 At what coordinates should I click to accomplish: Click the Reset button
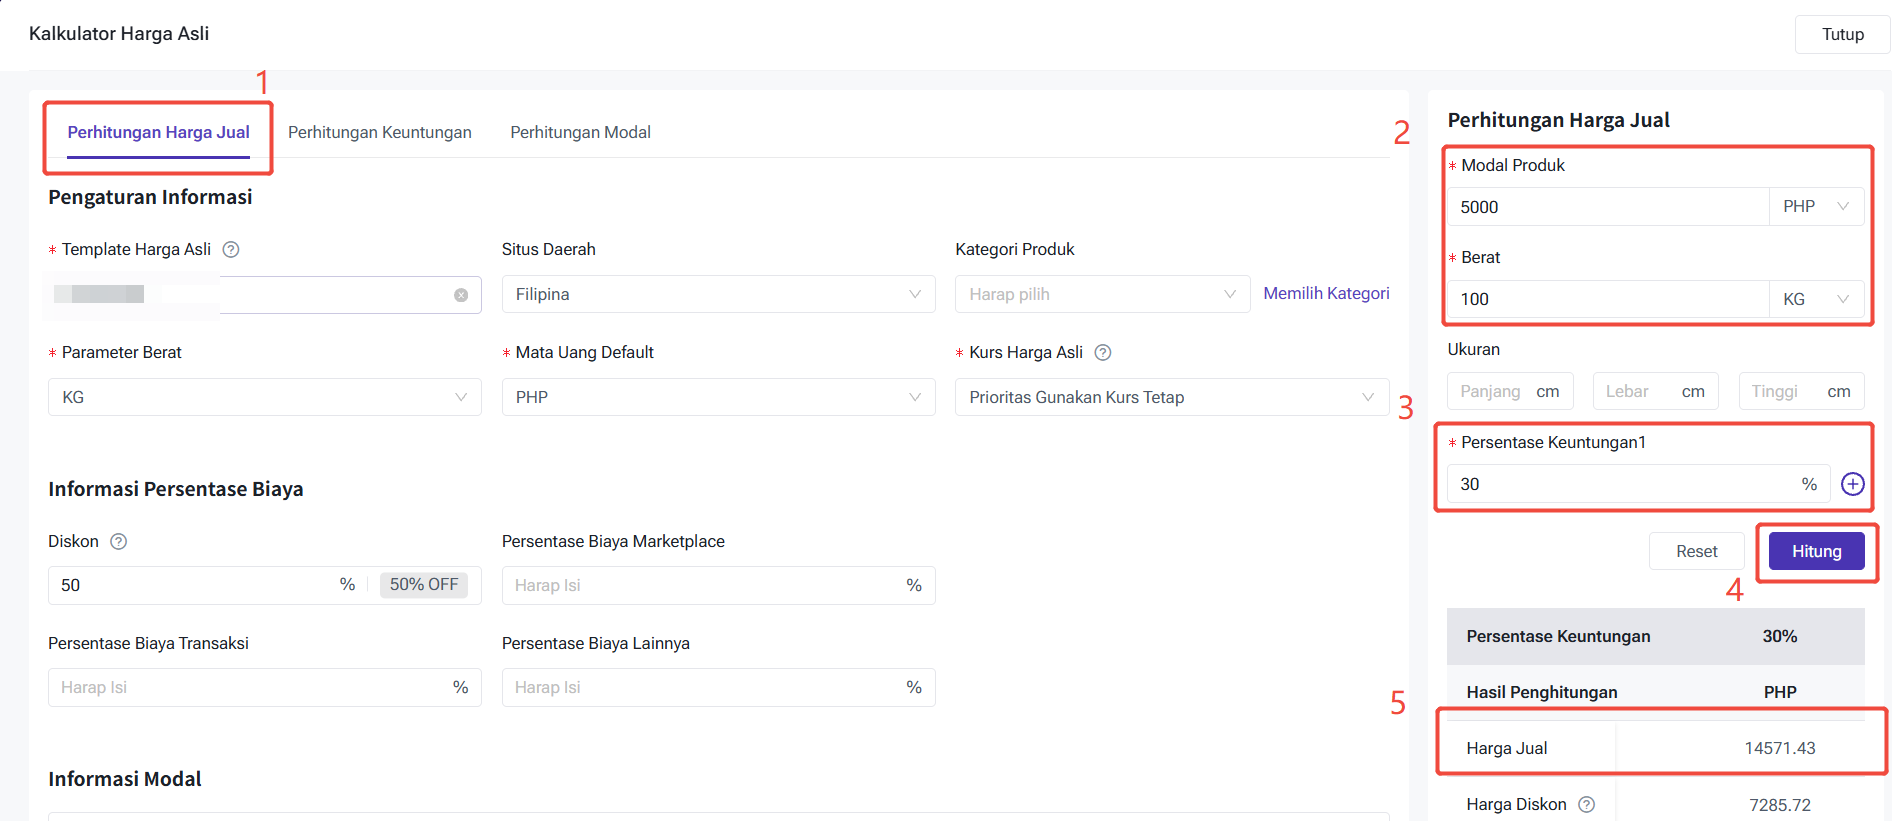tap(1696, 552)
